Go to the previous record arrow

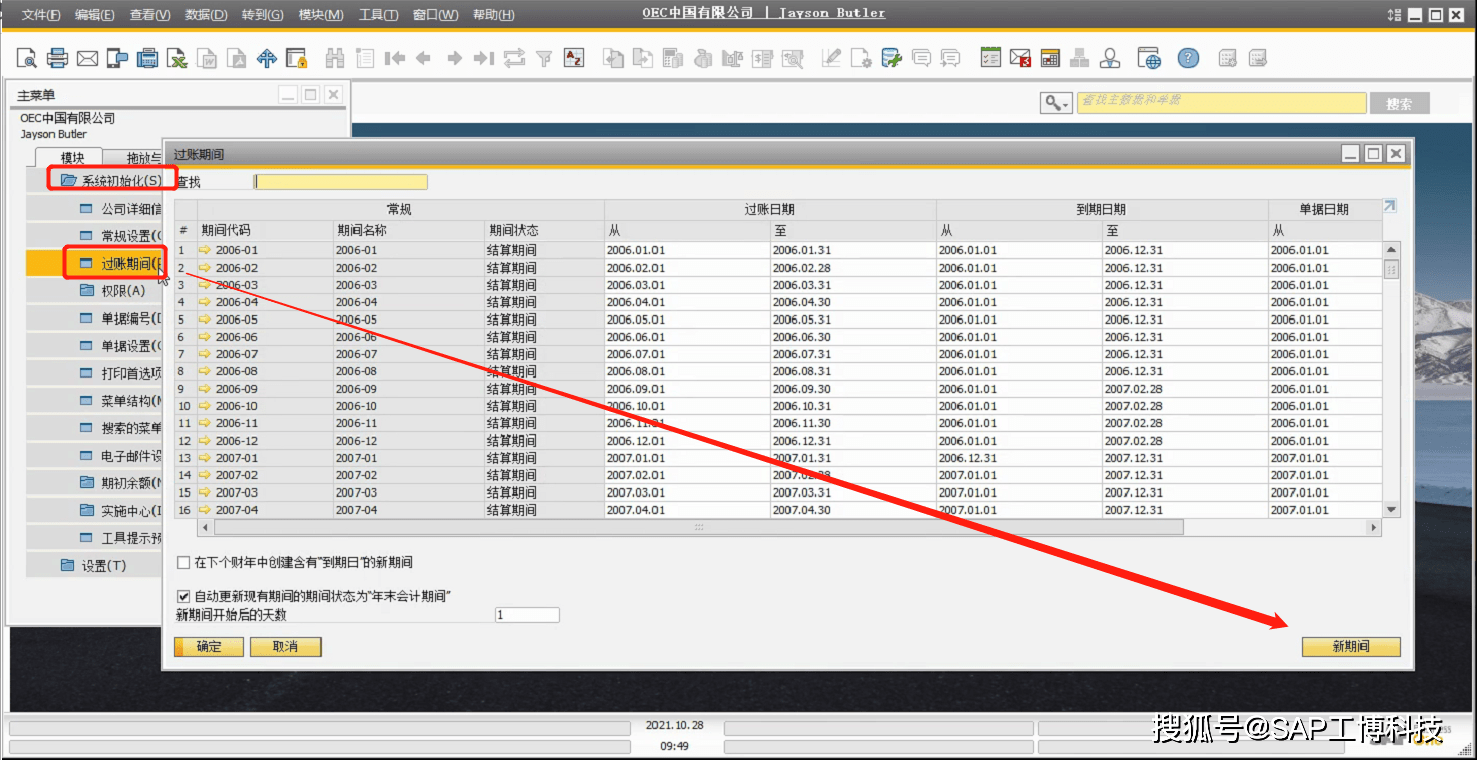(x=424, y=58)
